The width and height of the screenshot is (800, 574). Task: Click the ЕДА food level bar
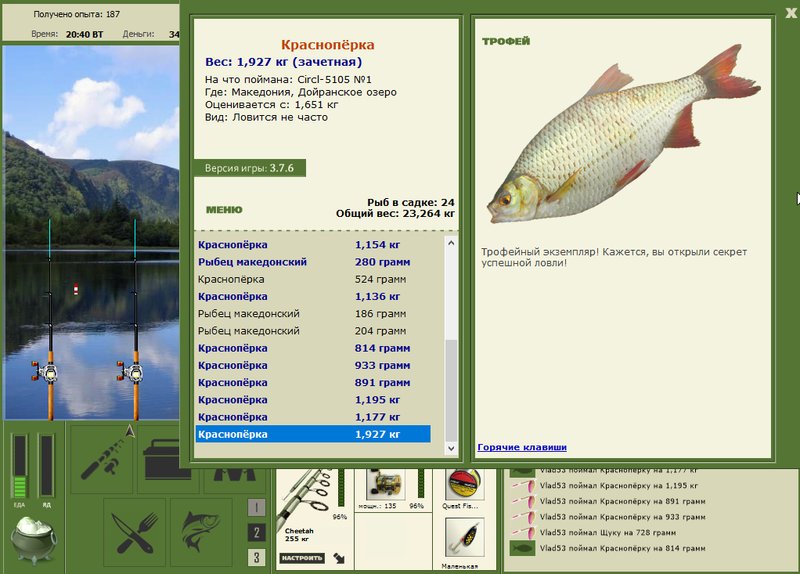[19, 466]
